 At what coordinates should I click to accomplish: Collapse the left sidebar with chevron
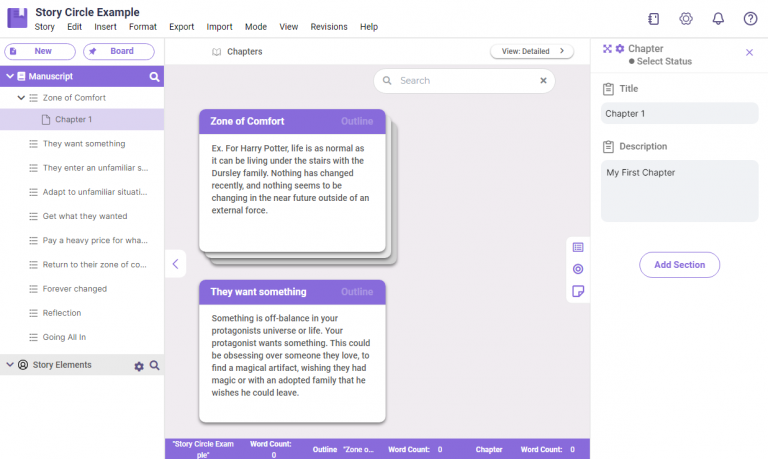(175, 264)
